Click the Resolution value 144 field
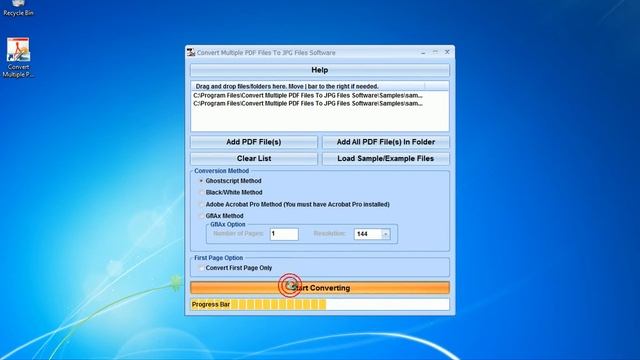Image resolution: width=640 pixels, height=360 pixels. pos(367,234)
